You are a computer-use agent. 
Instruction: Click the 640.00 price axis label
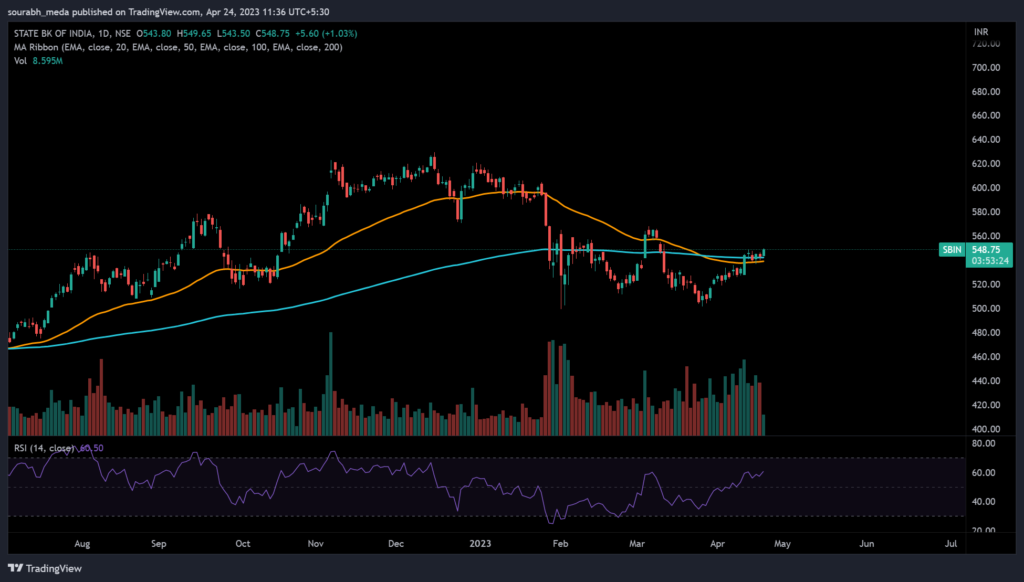click(986, 139)
